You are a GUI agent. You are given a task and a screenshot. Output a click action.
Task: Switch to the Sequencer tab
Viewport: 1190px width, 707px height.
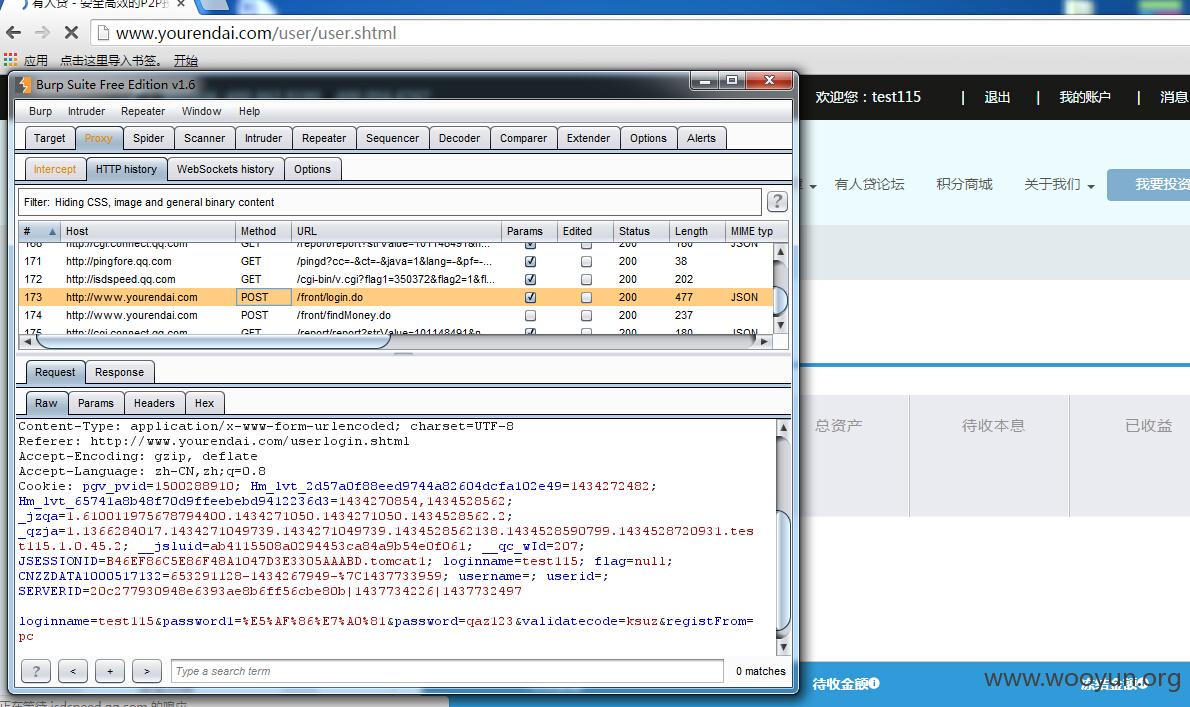(x=392, y=138)
